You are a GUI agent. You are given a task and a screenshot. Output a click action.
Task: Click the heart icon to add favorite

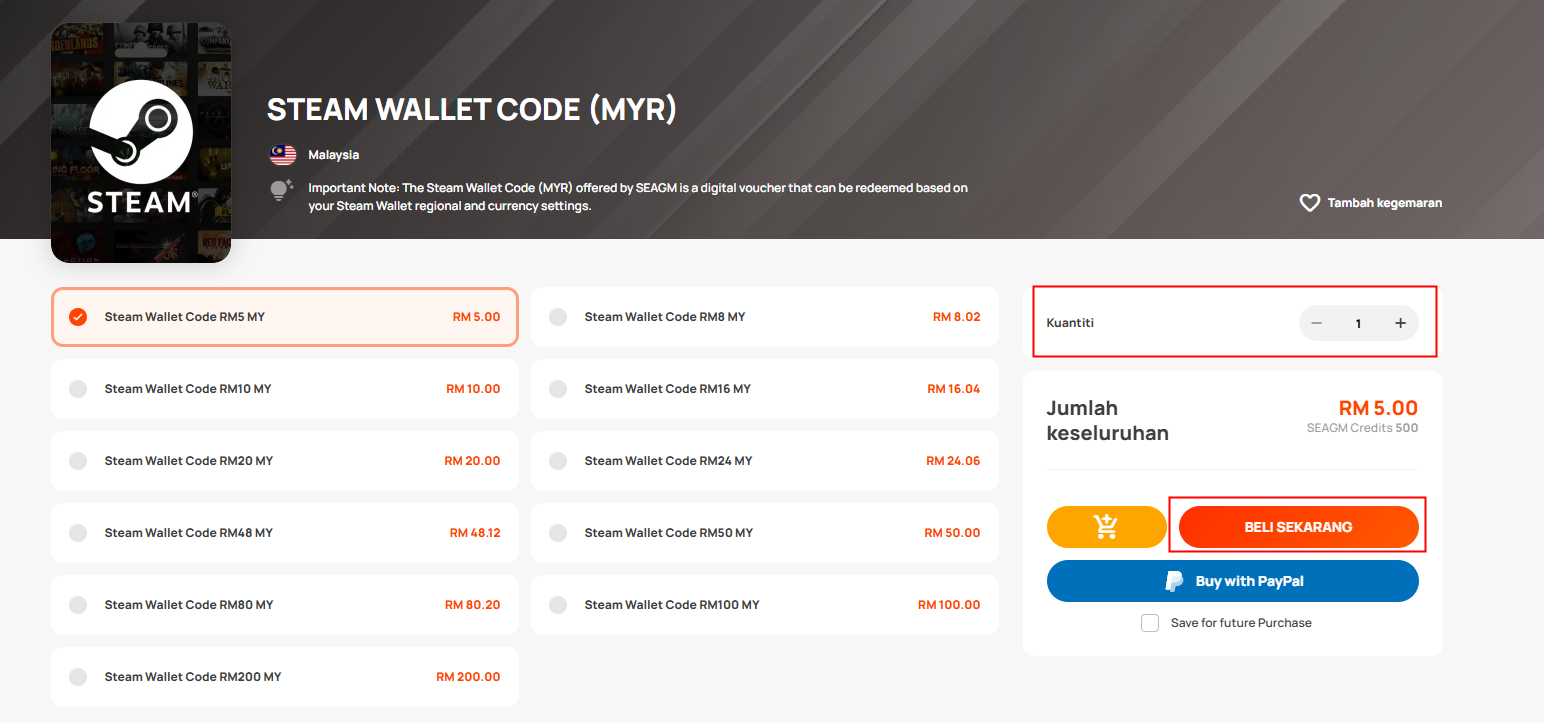(x=1309, y=203)
